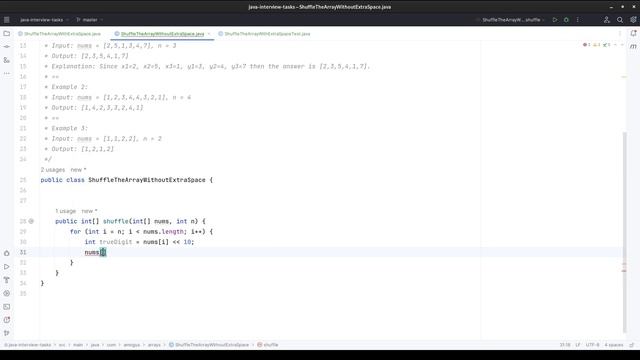
Task: Open the master branch dropdown
Action: click(89, 20)
